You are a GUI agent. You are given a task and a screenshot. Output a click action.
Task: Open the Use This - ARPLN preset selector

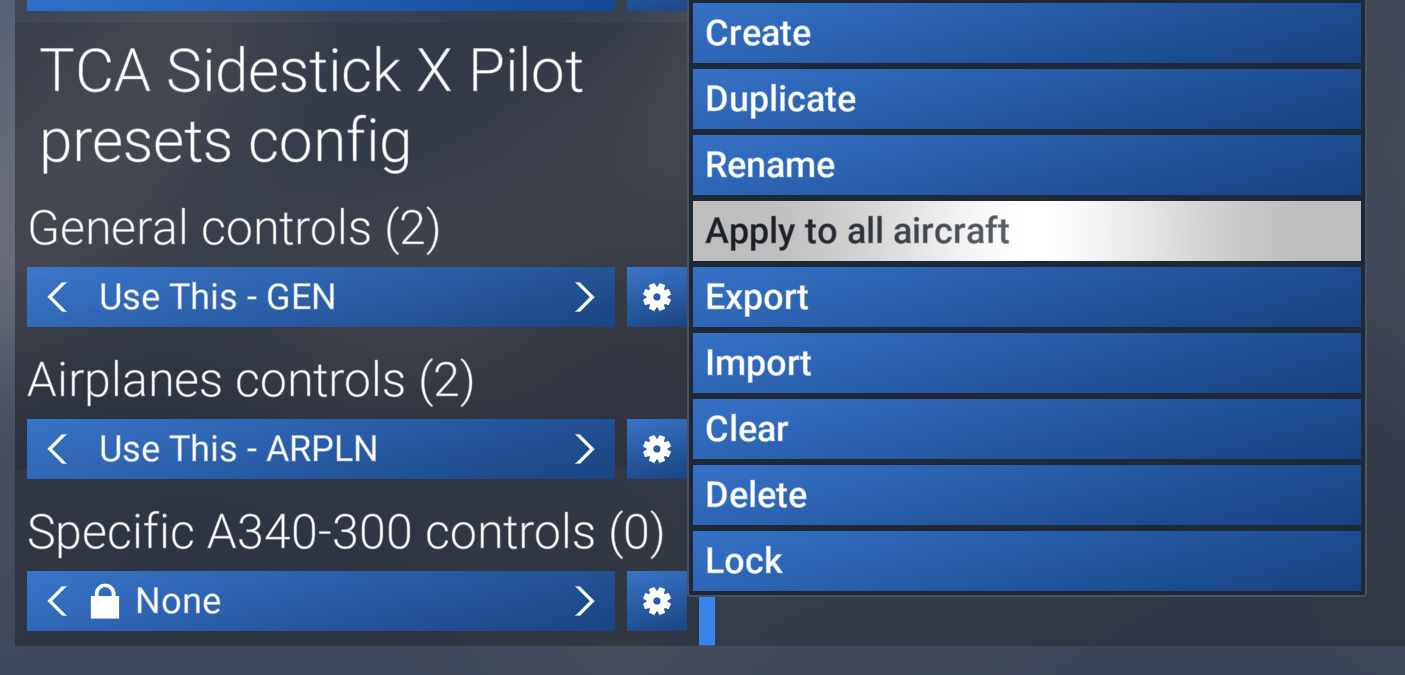pyautogui.click(x=320, y=449)
